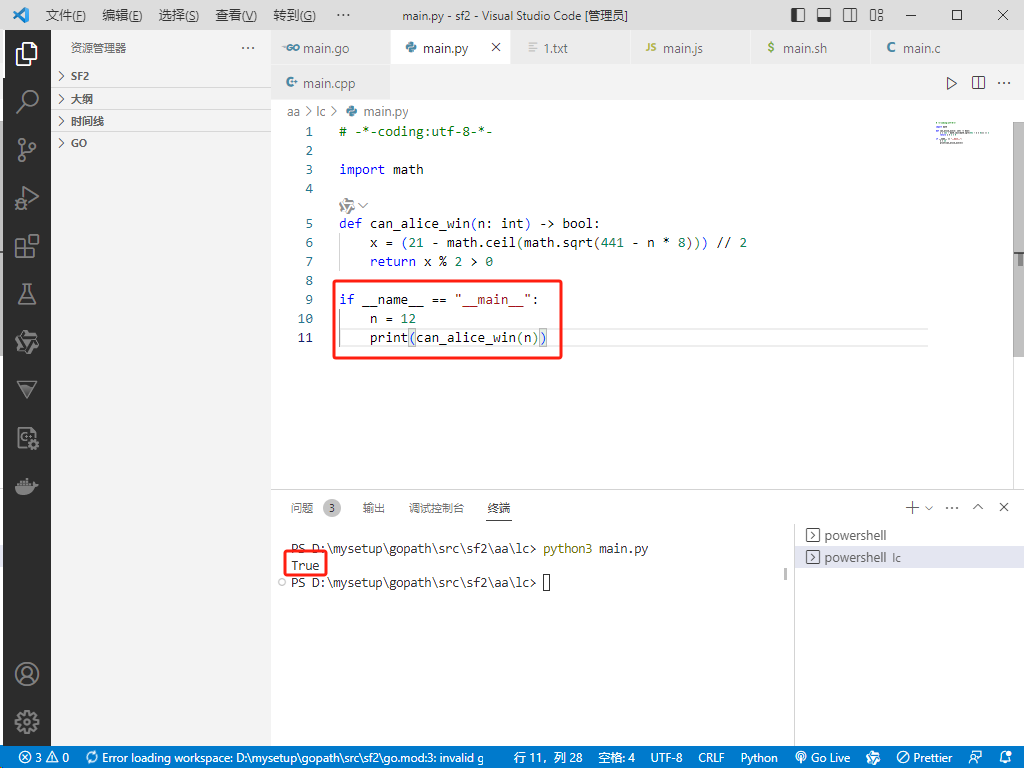Open the Source Control view
Viewport: 1024px width, 768px height.
tap(27, 150)
